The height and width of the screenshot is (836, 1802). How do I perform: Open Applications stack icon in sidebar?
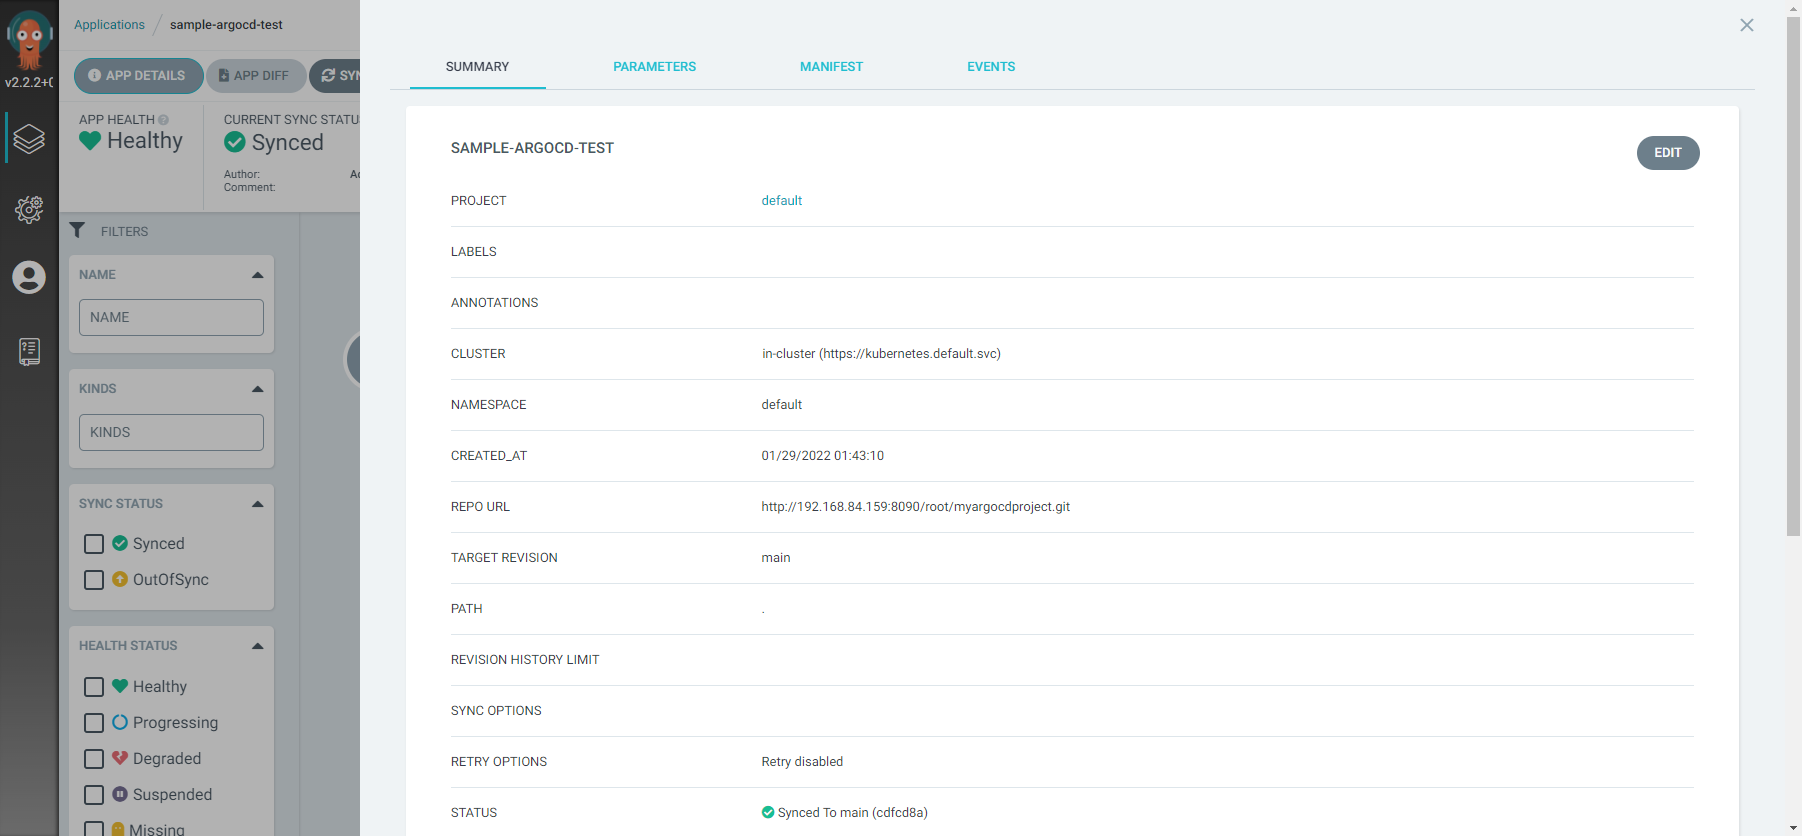[x=29, y=138]
